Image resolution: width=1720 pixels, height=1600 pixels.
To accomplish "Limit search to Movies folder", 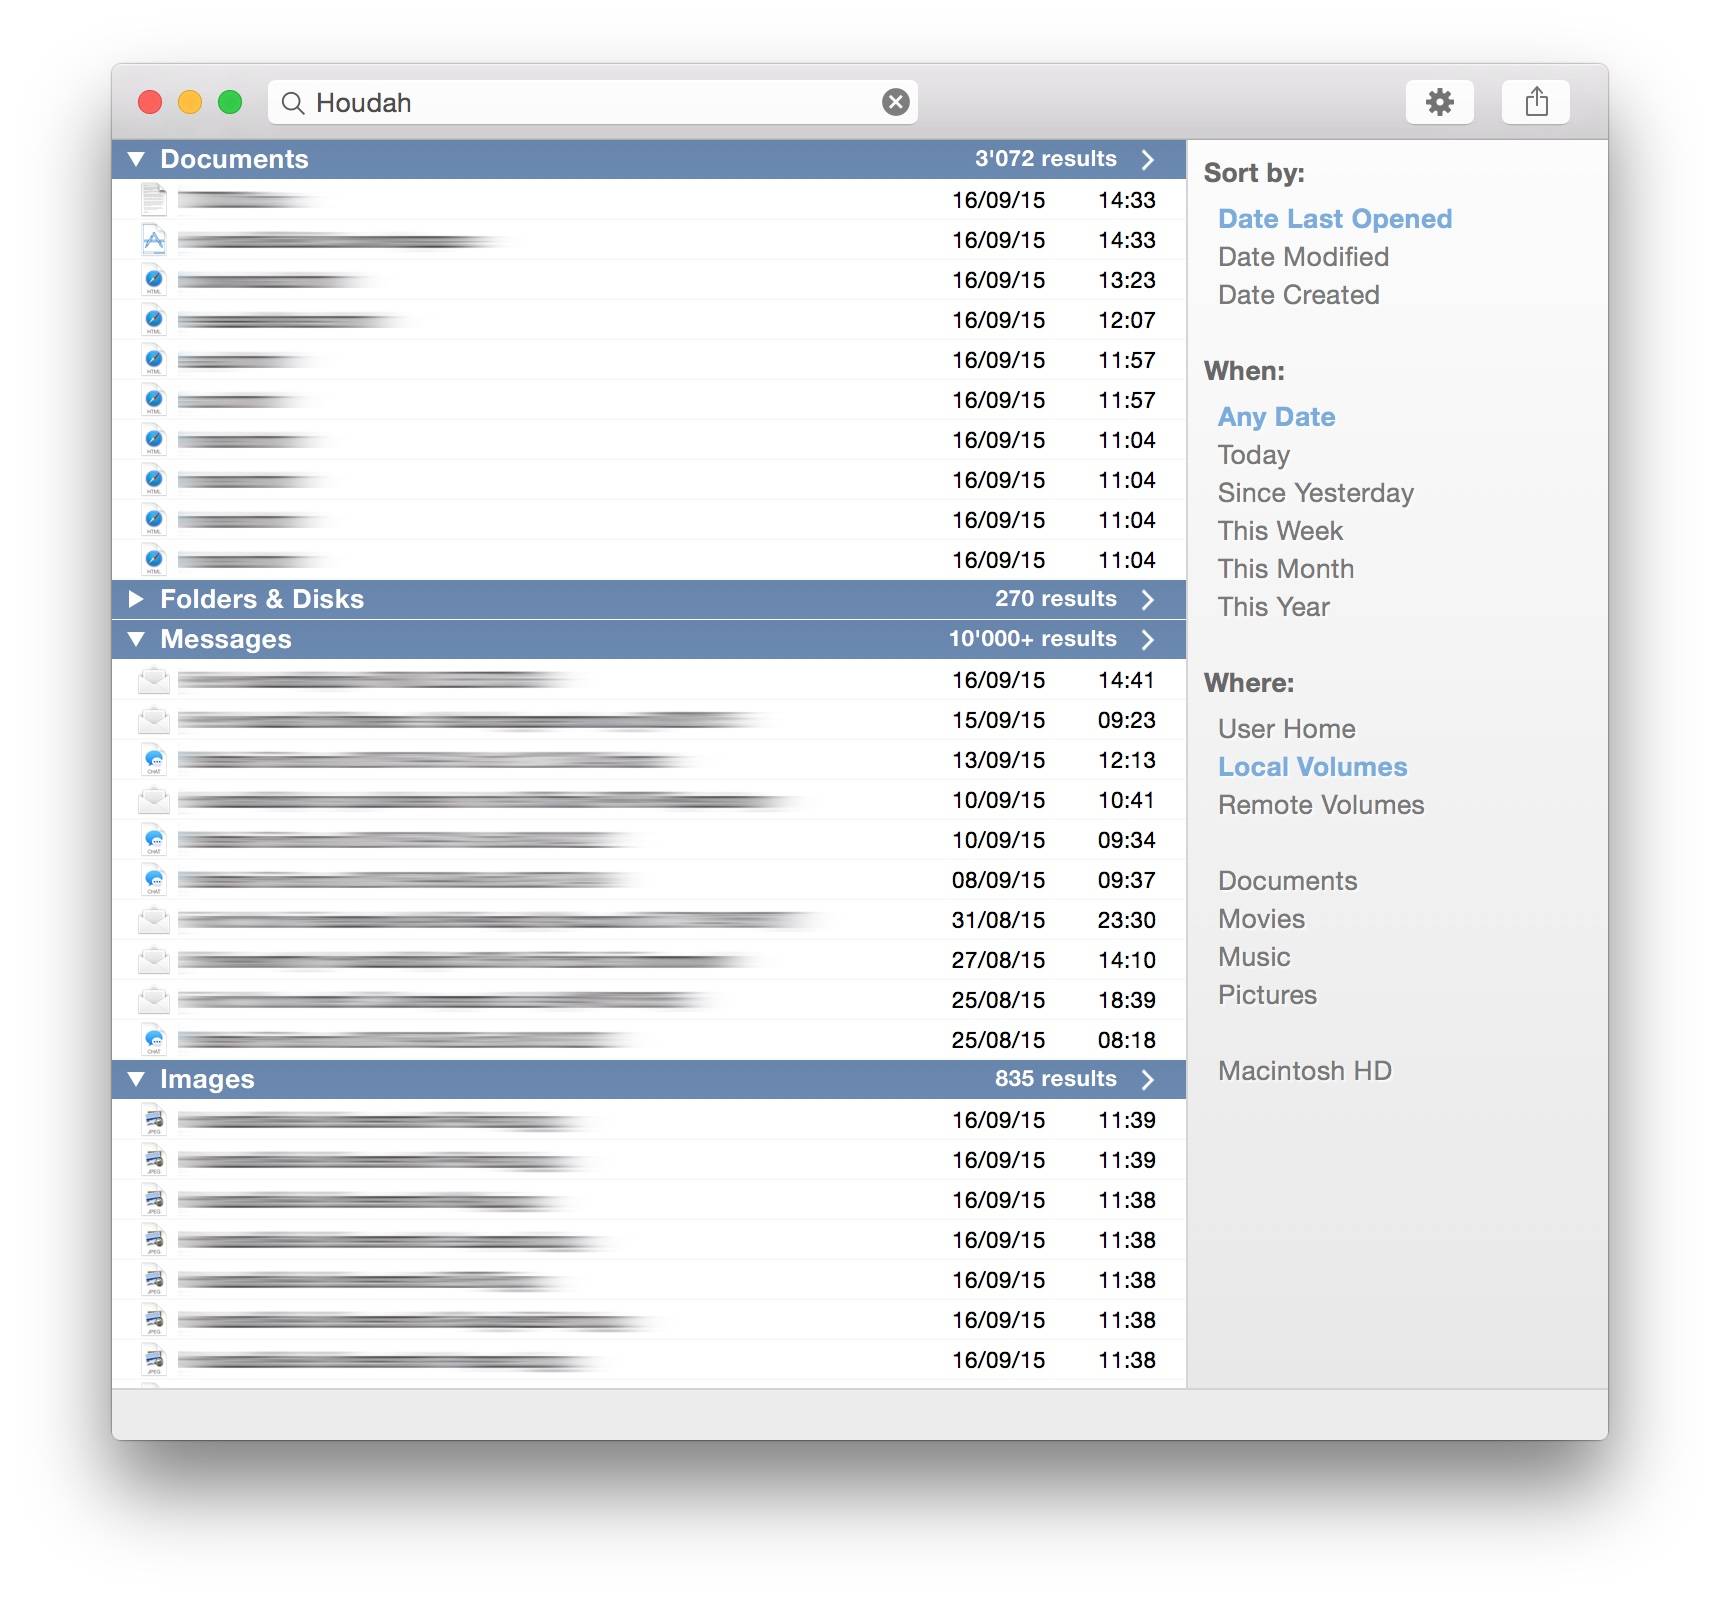I will pos(1261,919).
